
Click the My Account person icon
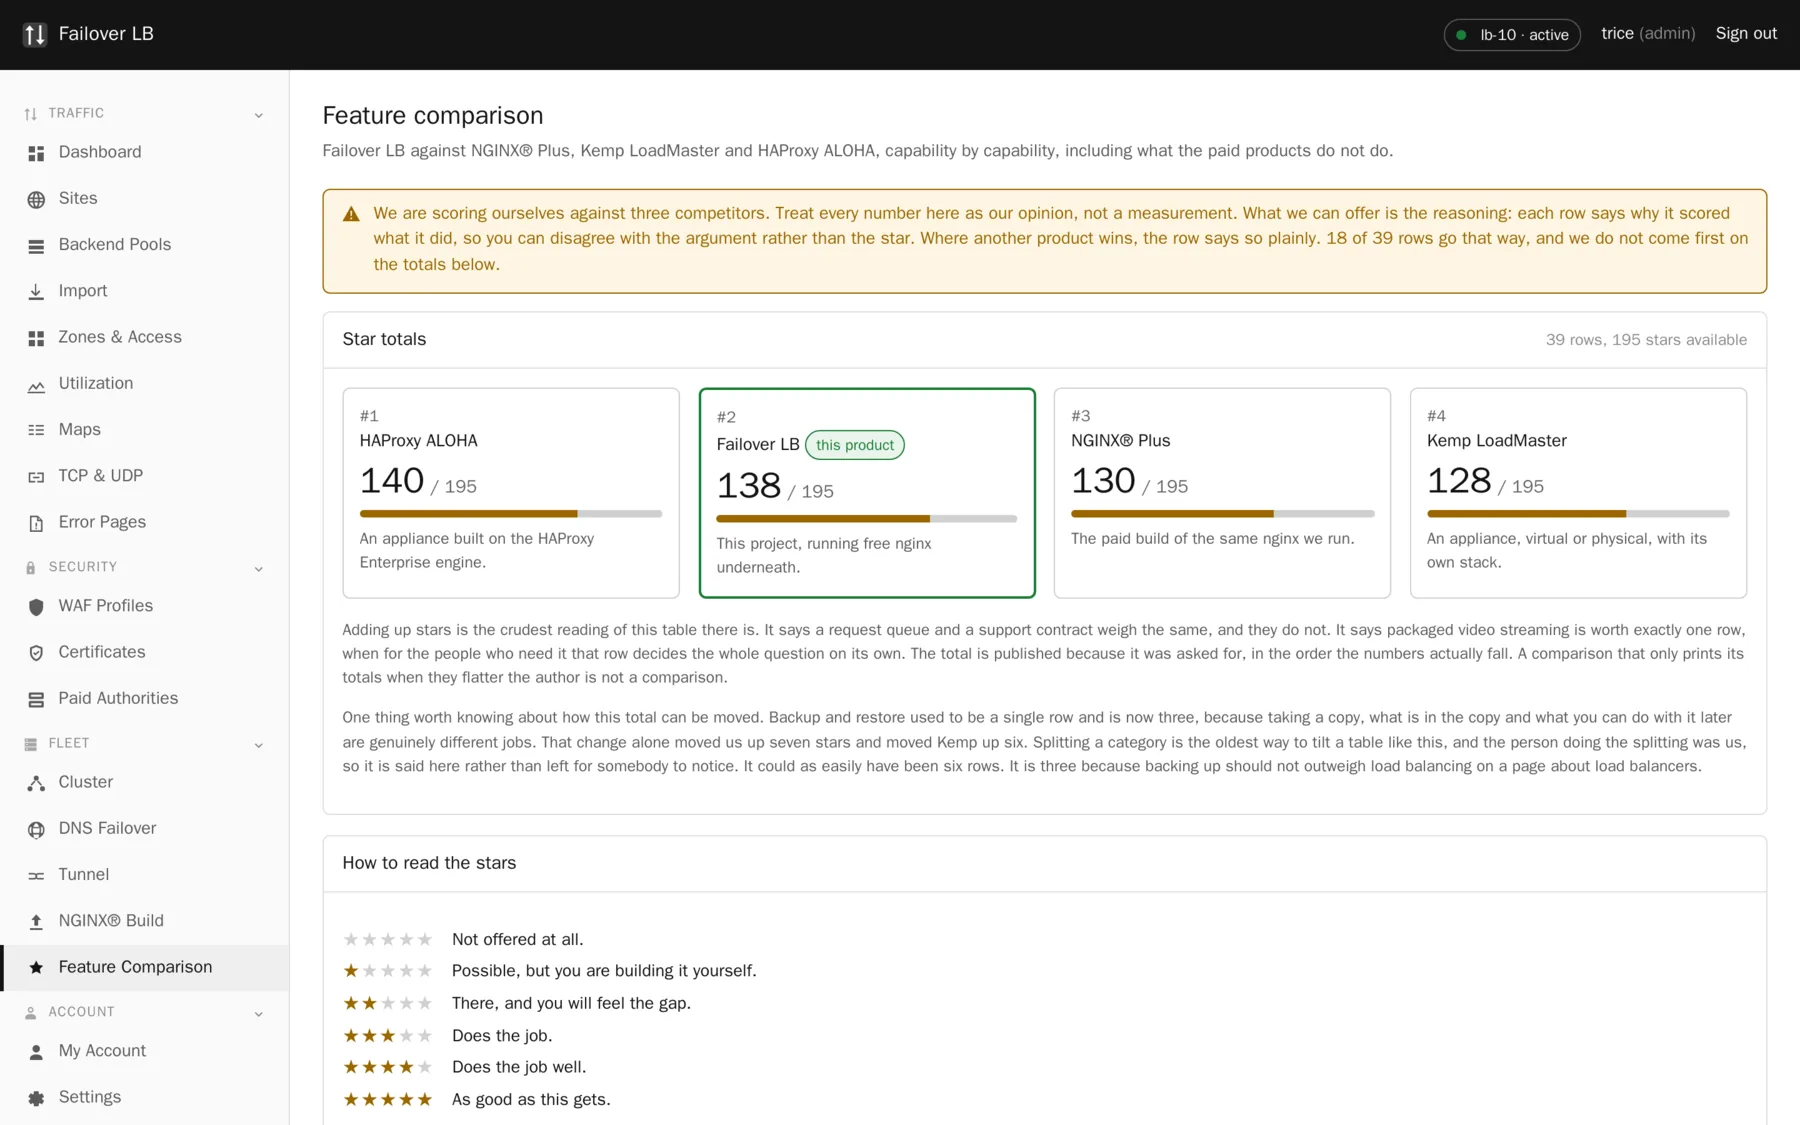coord(36,1052)
